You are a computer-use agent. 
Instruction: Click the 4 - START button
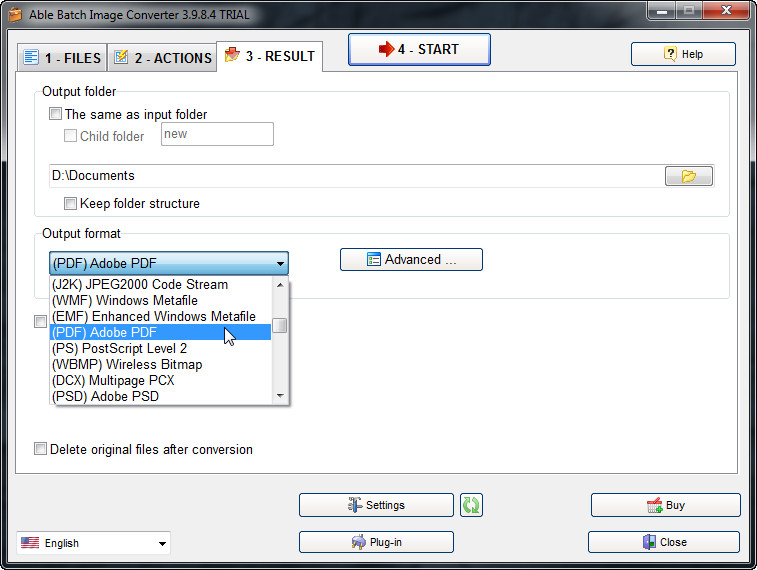pyautogui.click(x=419, y=49)
